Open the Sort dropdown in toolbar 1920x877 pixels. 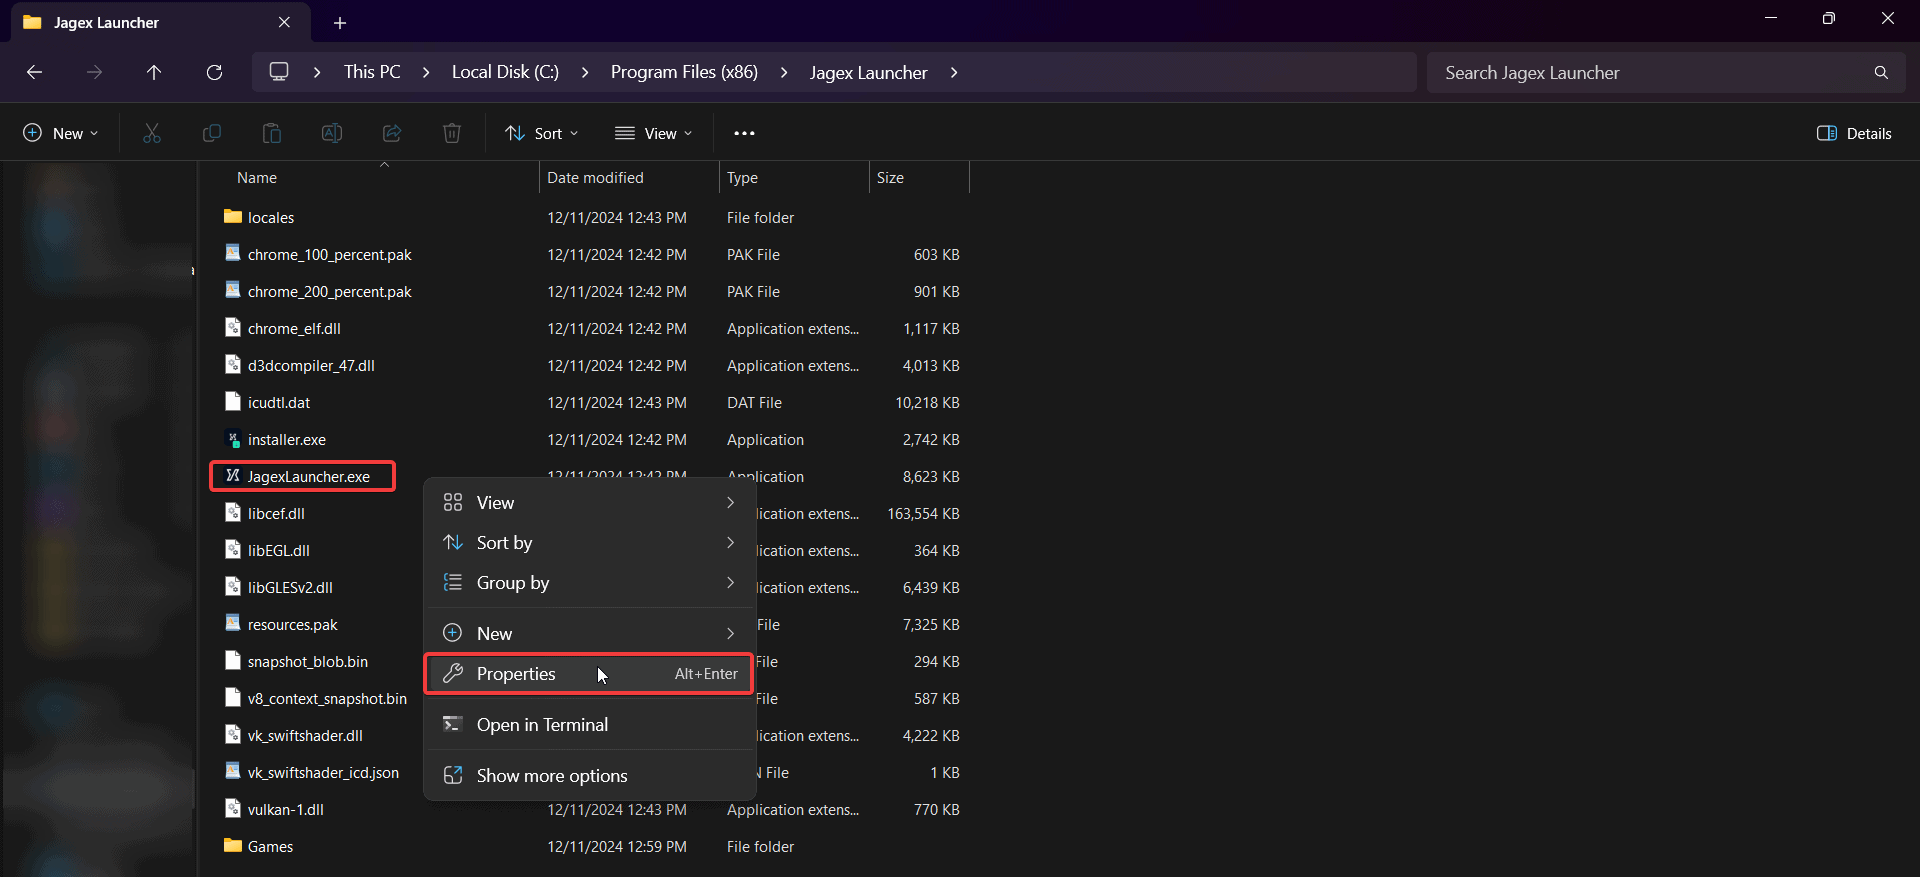[542, 133]
